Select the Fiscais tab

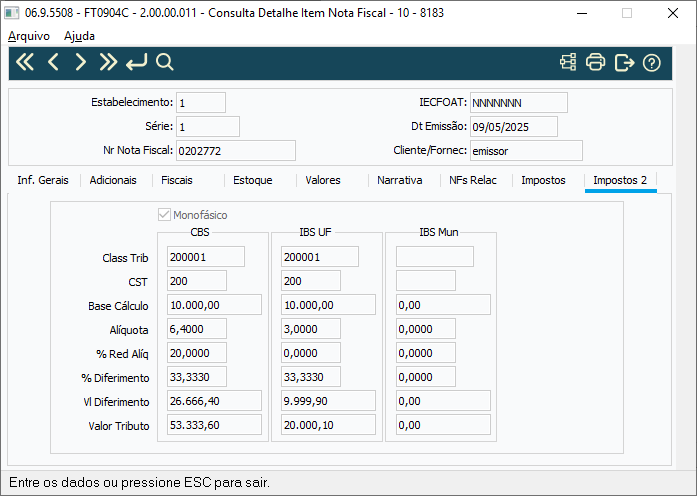click(177, 180)
